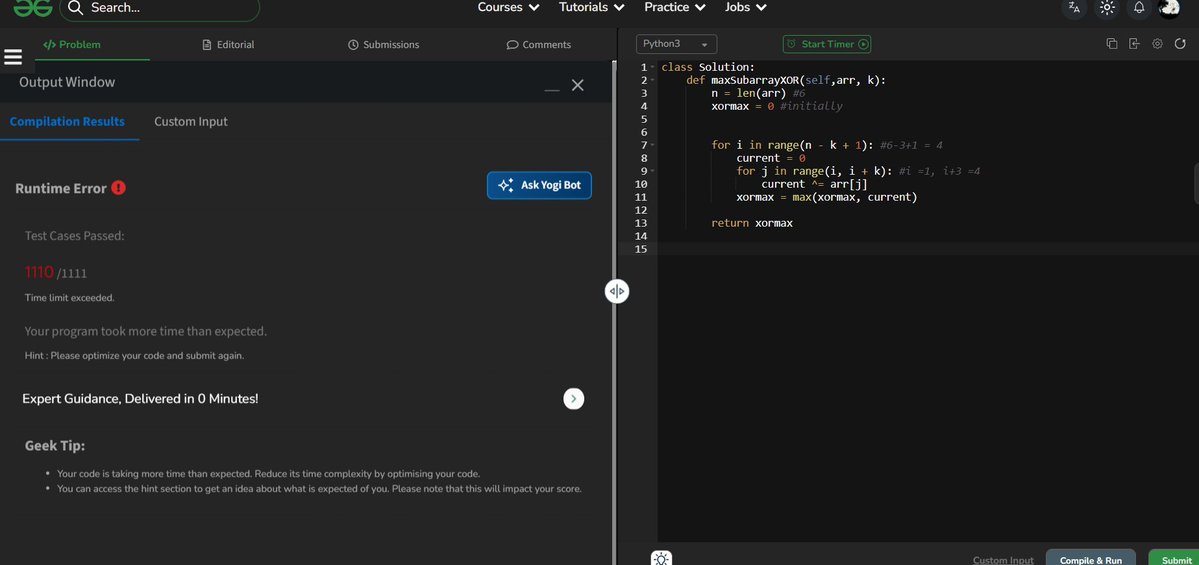Expand the Tutorials dropdown menu
1199x565 pixels.
pyautogui.click(x=592, y=8)
